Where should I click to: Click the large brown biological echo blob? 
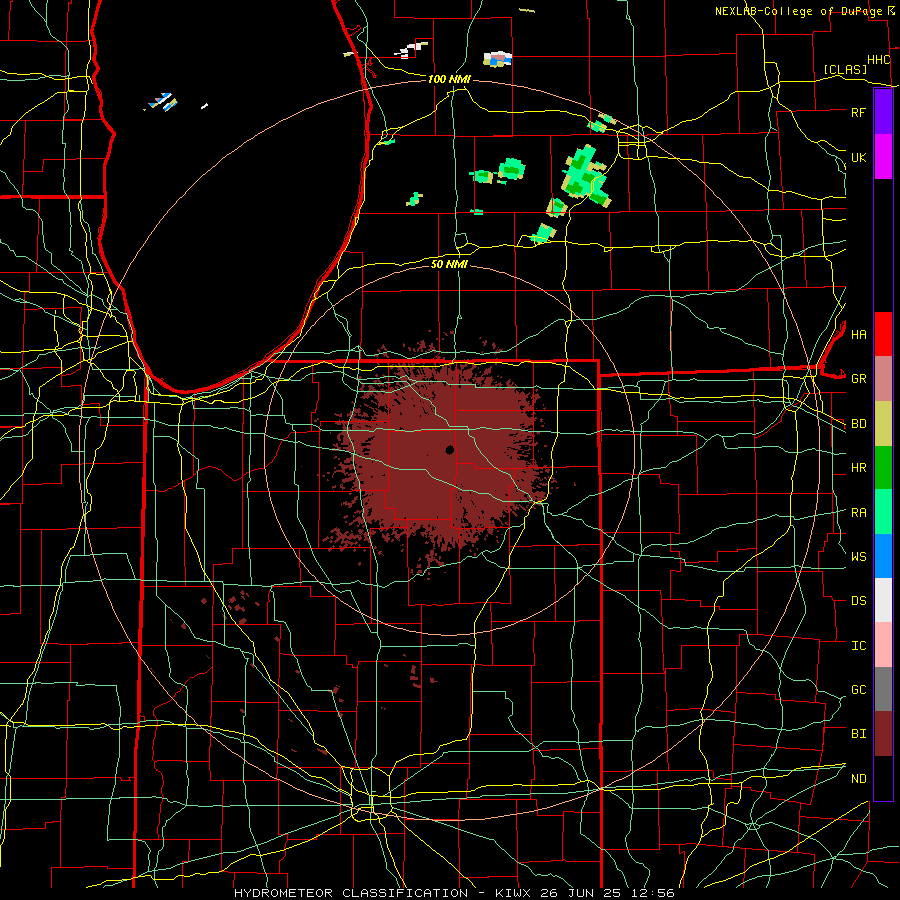click(x=442, y=459)
